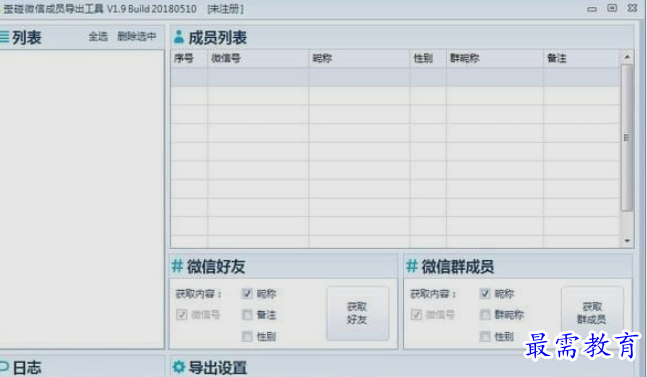Viewport: 647px width, 377px height.
Task: Click the member list person icon
Action: (179, 37)
